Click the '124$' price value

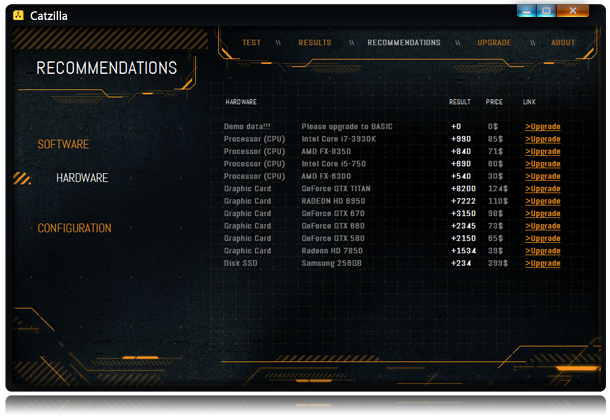point(498,189)
